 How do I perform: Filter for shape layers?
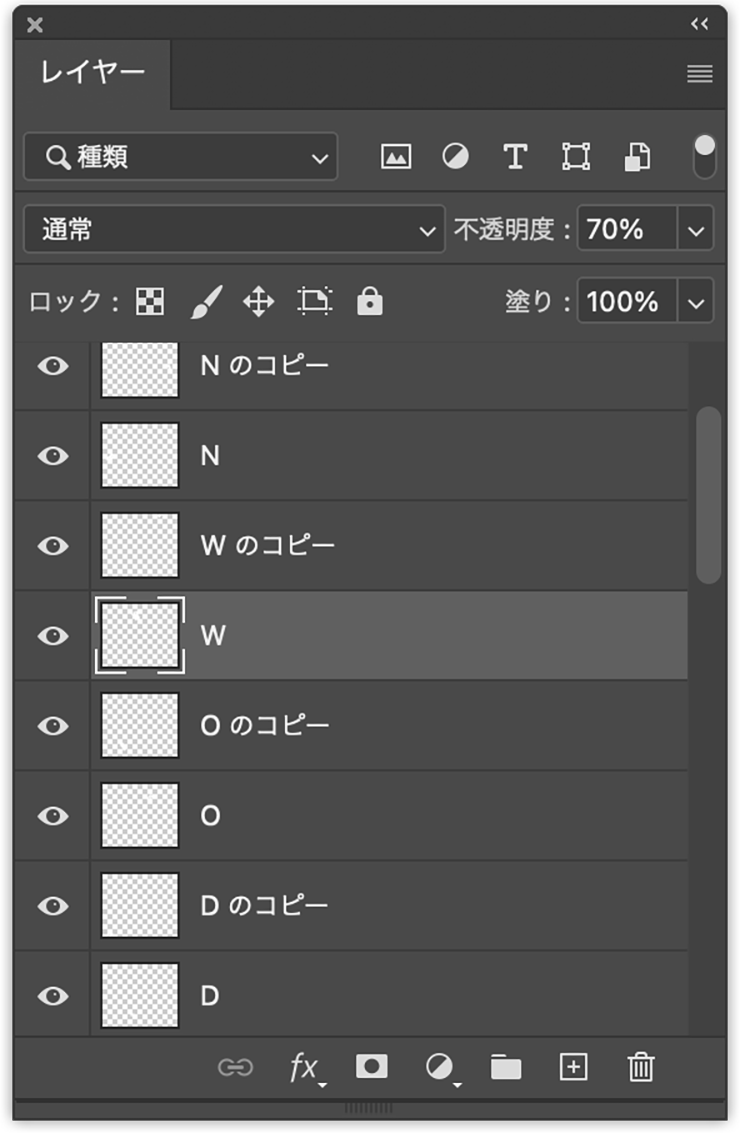tap(576, 156)
